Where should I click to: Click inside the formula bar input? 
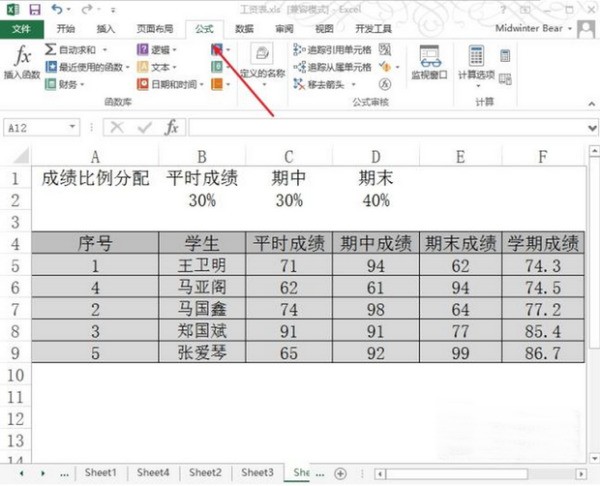[x=386, y=127]
